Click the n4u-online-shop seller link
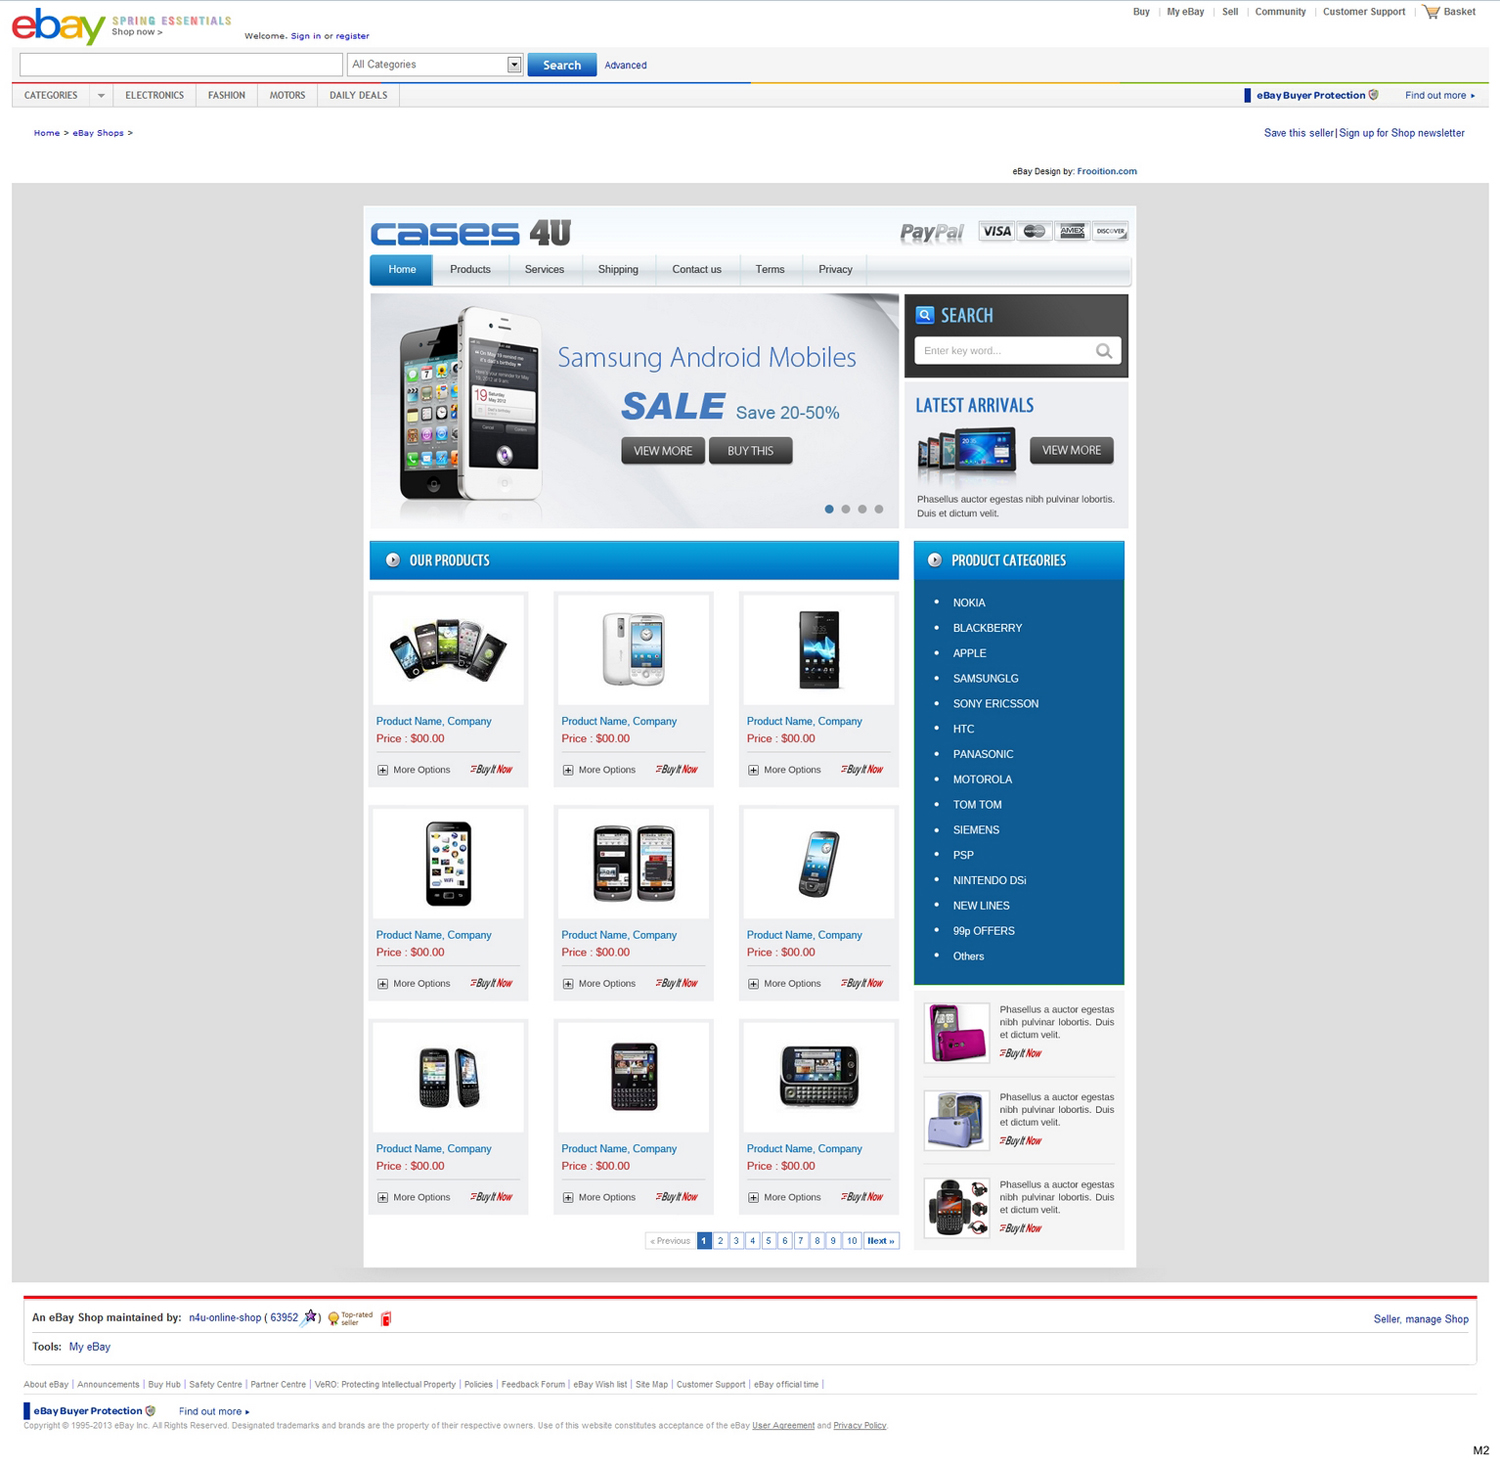The width and height of the screenshot is (1500, 1467). click(225, 1318)
